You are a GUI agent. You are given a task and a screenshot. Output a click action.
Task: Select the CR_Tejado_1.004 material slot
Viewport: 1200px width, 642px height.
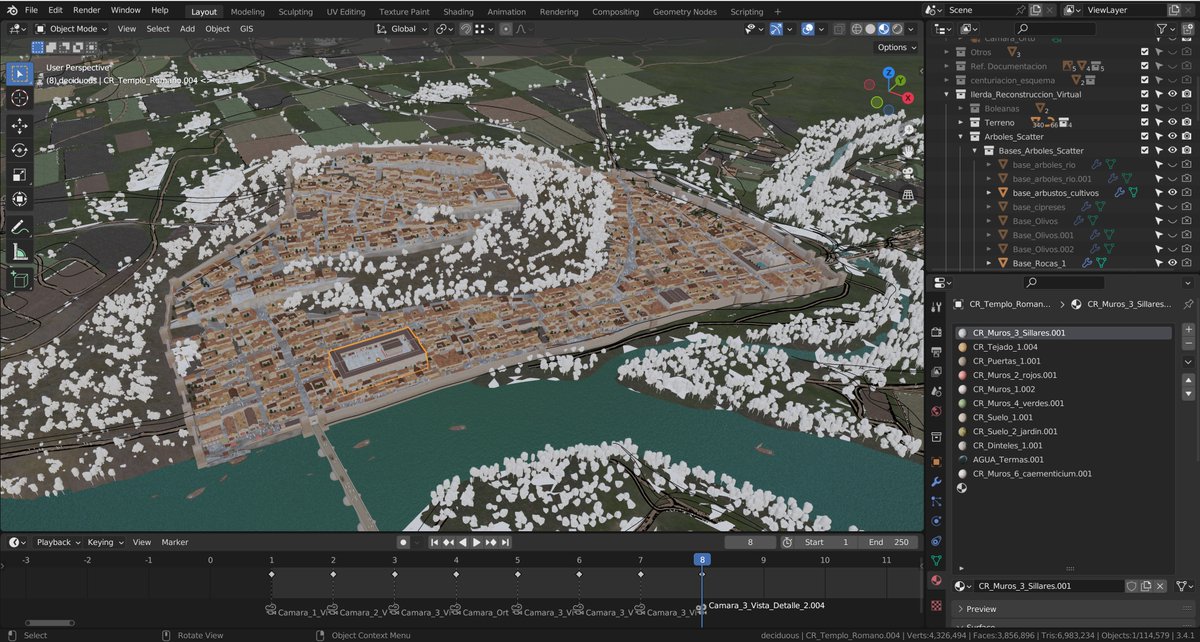click(1005, 347)
